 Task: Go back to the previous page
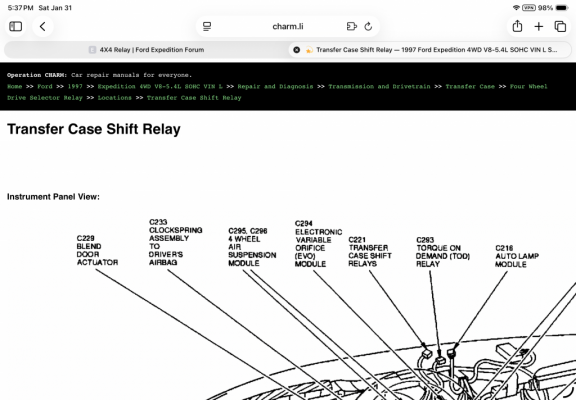[x=43, y=26]
